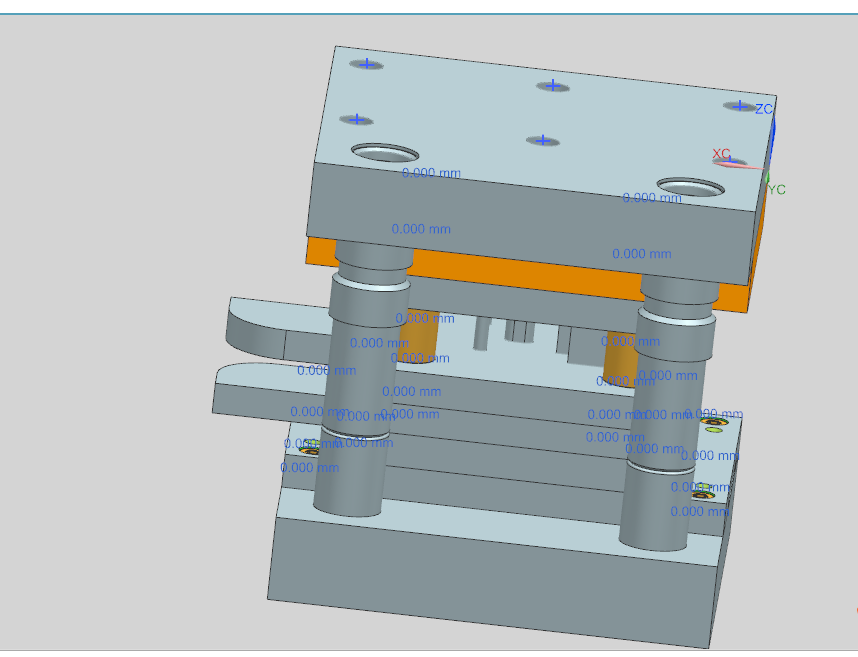Viewport: 858px width, 657px height.
Task: Click the 0.000 mm label beside right large hole
Action: pos(652,197)
